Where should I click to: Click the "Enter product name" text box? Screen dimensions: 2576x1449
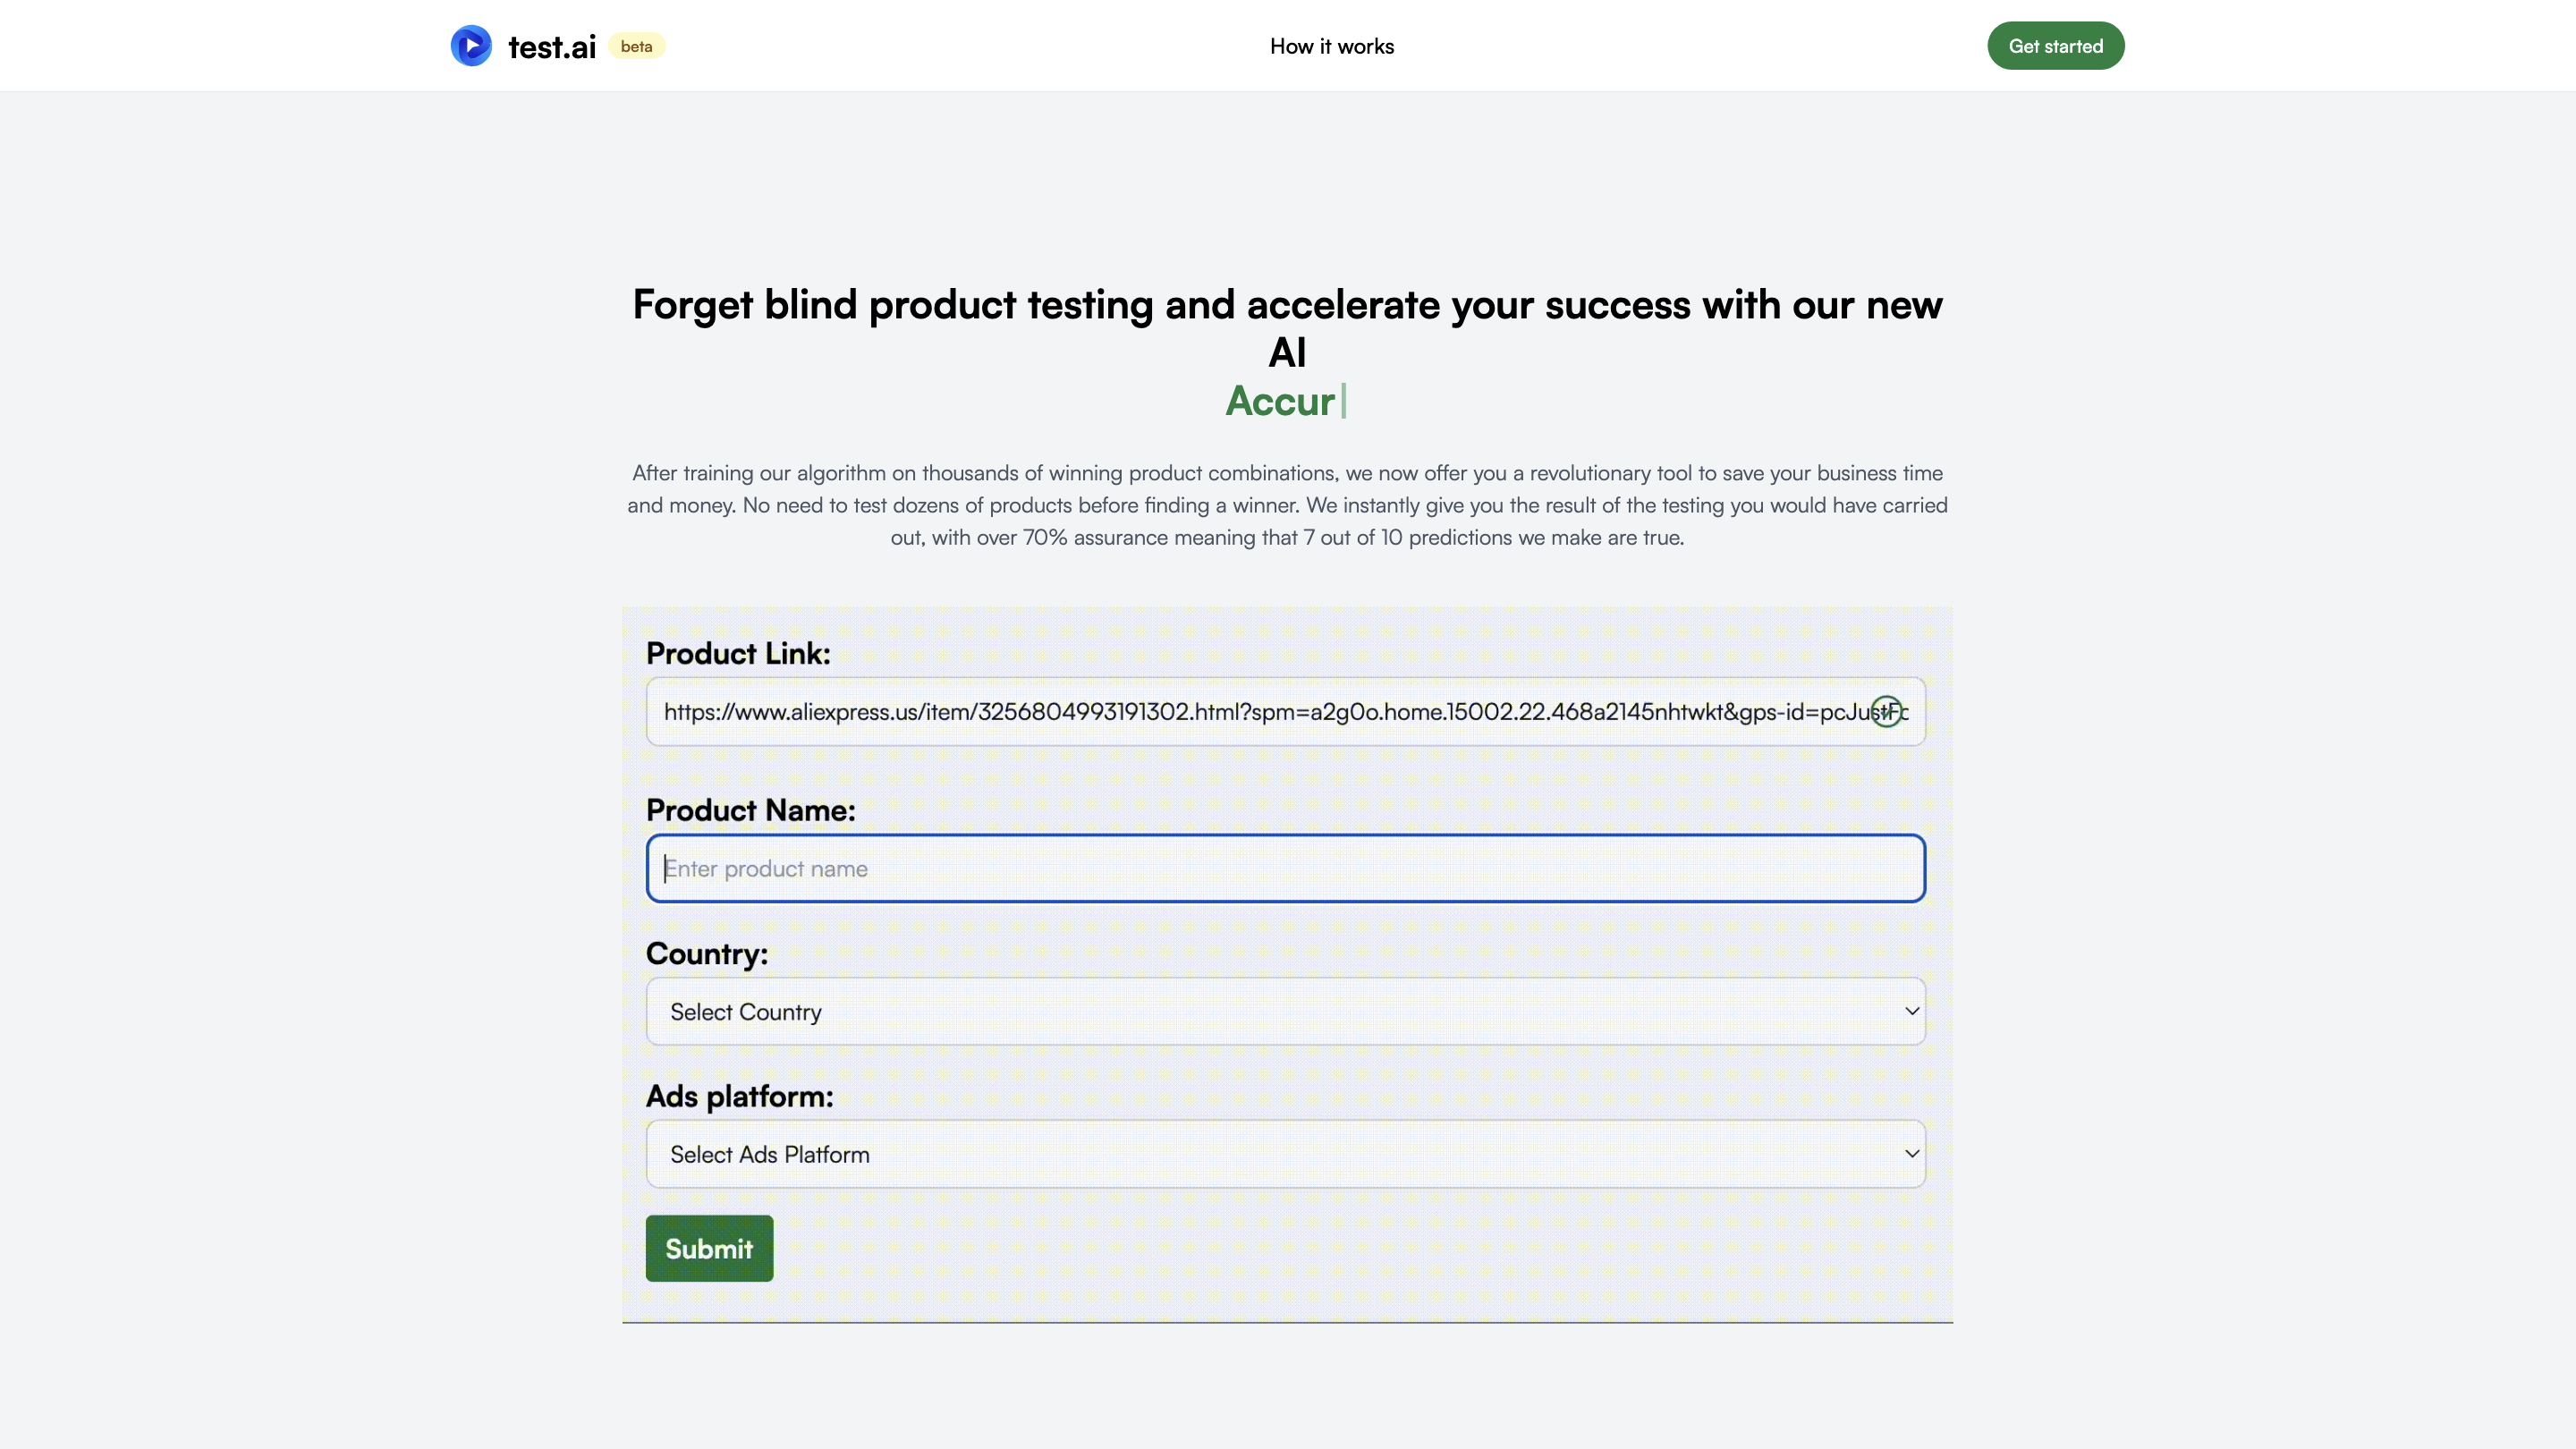click(1285, 868)
